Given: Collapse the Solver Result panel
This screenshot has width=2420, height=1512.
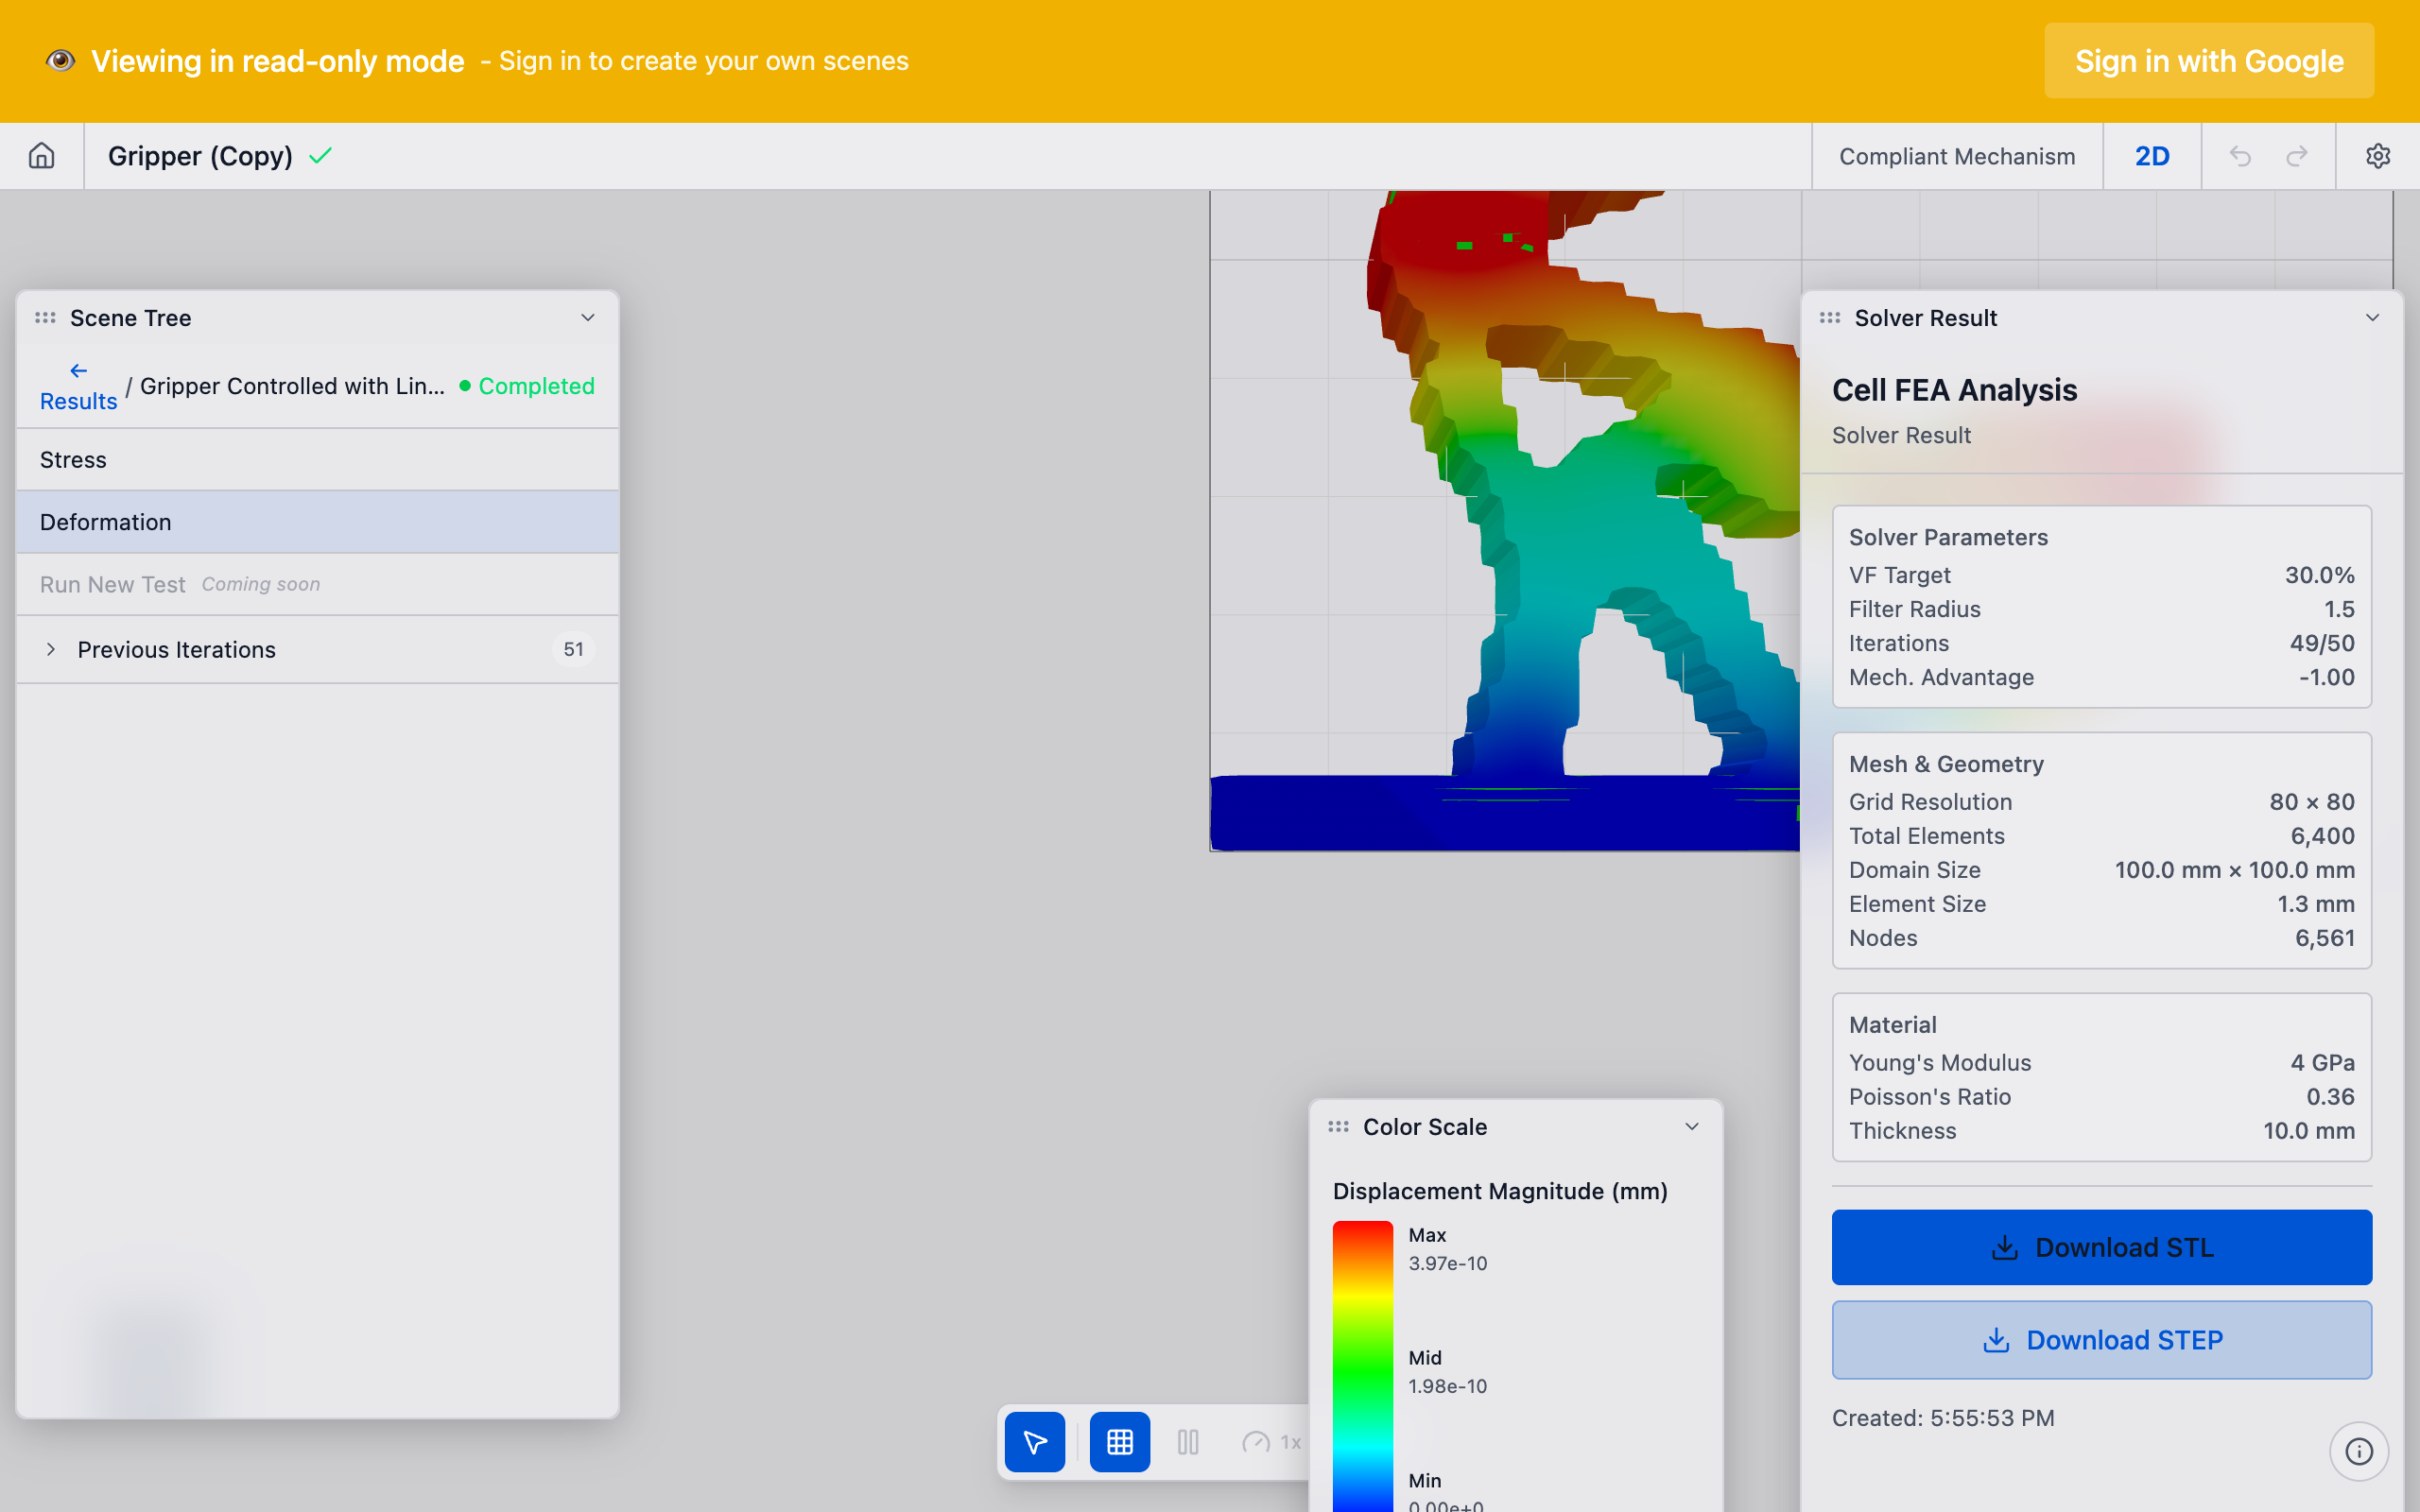Looking at the screenshot, I should [2372, 318].
